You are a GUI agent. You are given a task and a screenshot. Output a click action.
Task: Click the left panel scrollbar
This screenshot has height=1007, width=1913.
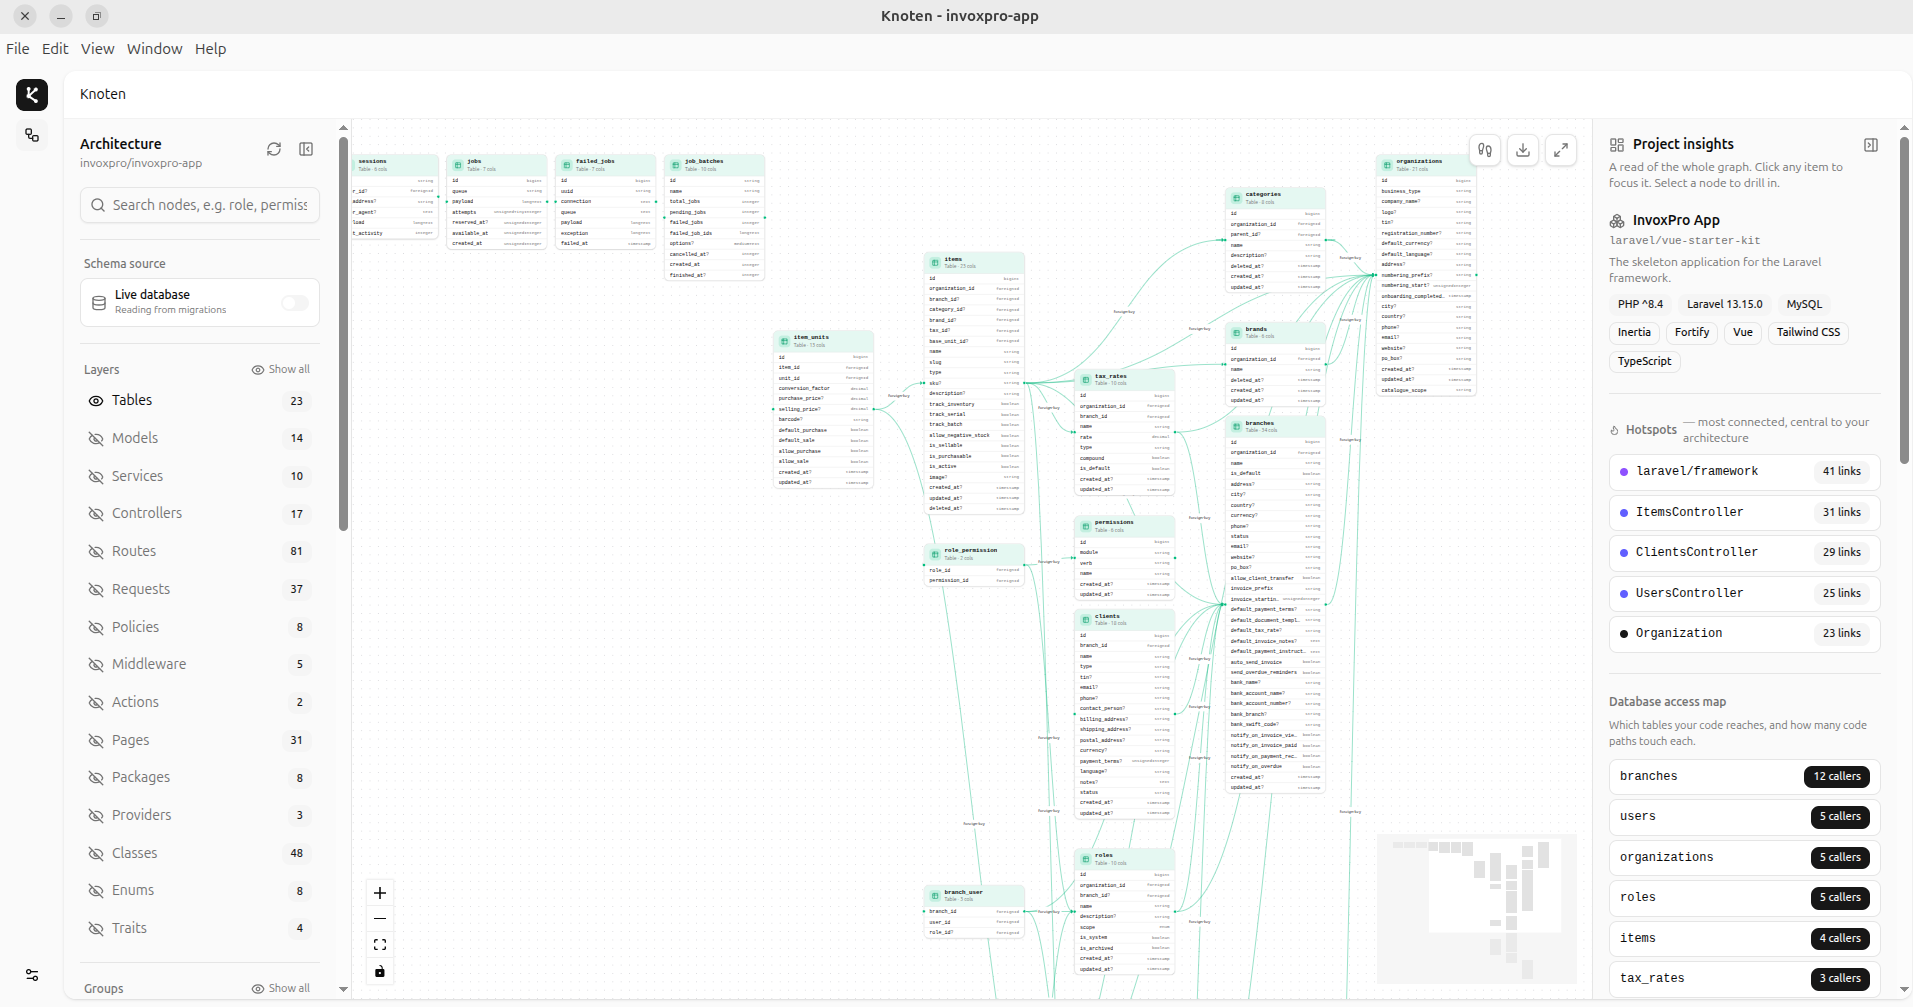pos(343,332)
